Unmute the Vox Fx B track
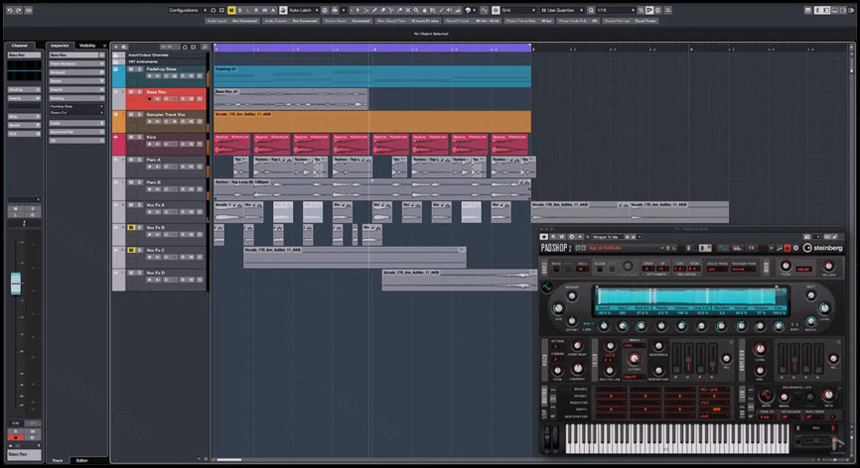 click(131, 227)
